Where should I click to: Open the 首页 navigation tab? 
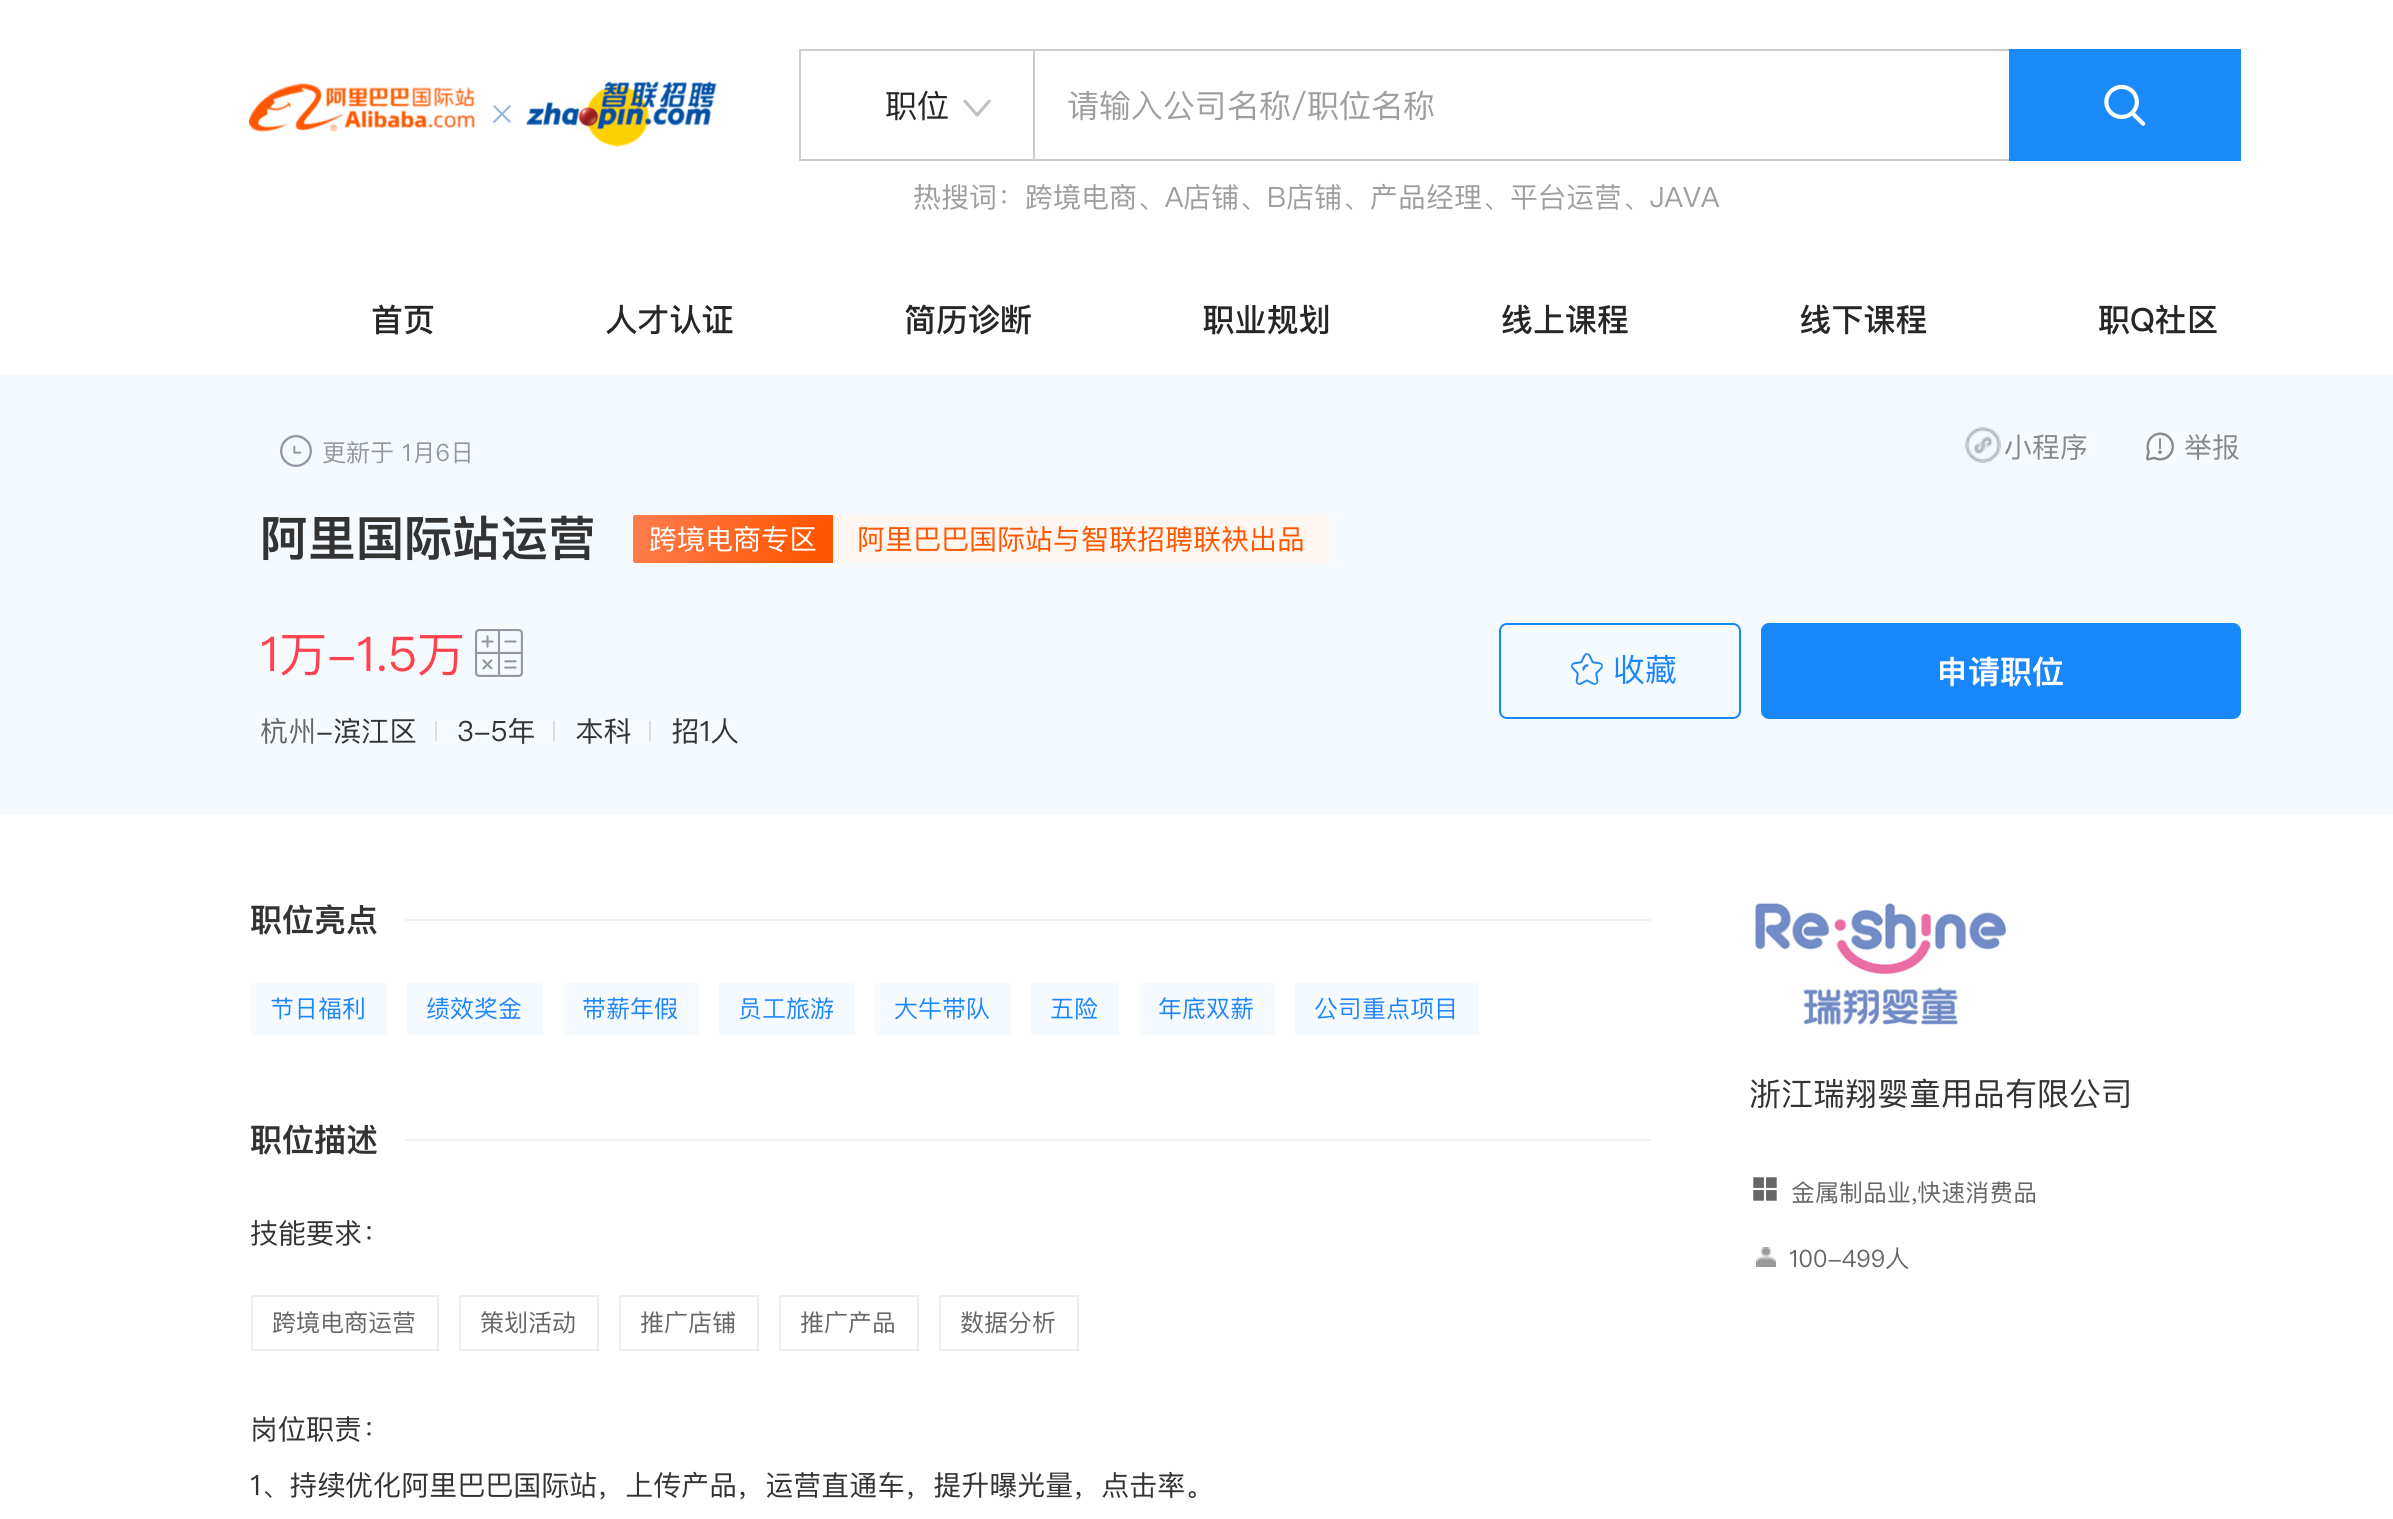pyautogui.click(x=403, y=320)
